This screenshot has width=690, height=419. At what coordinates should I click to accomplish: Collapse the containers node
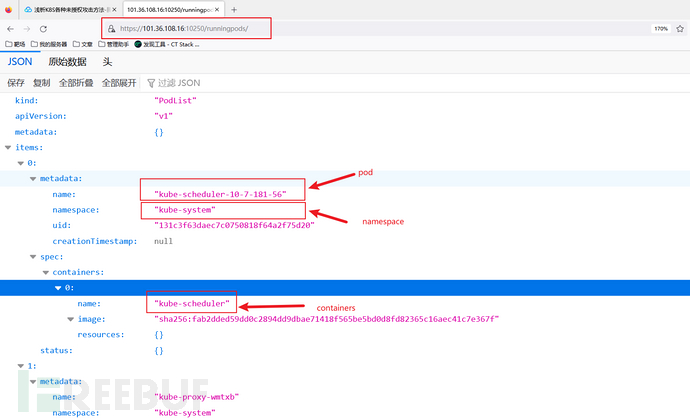coord(45,271)
